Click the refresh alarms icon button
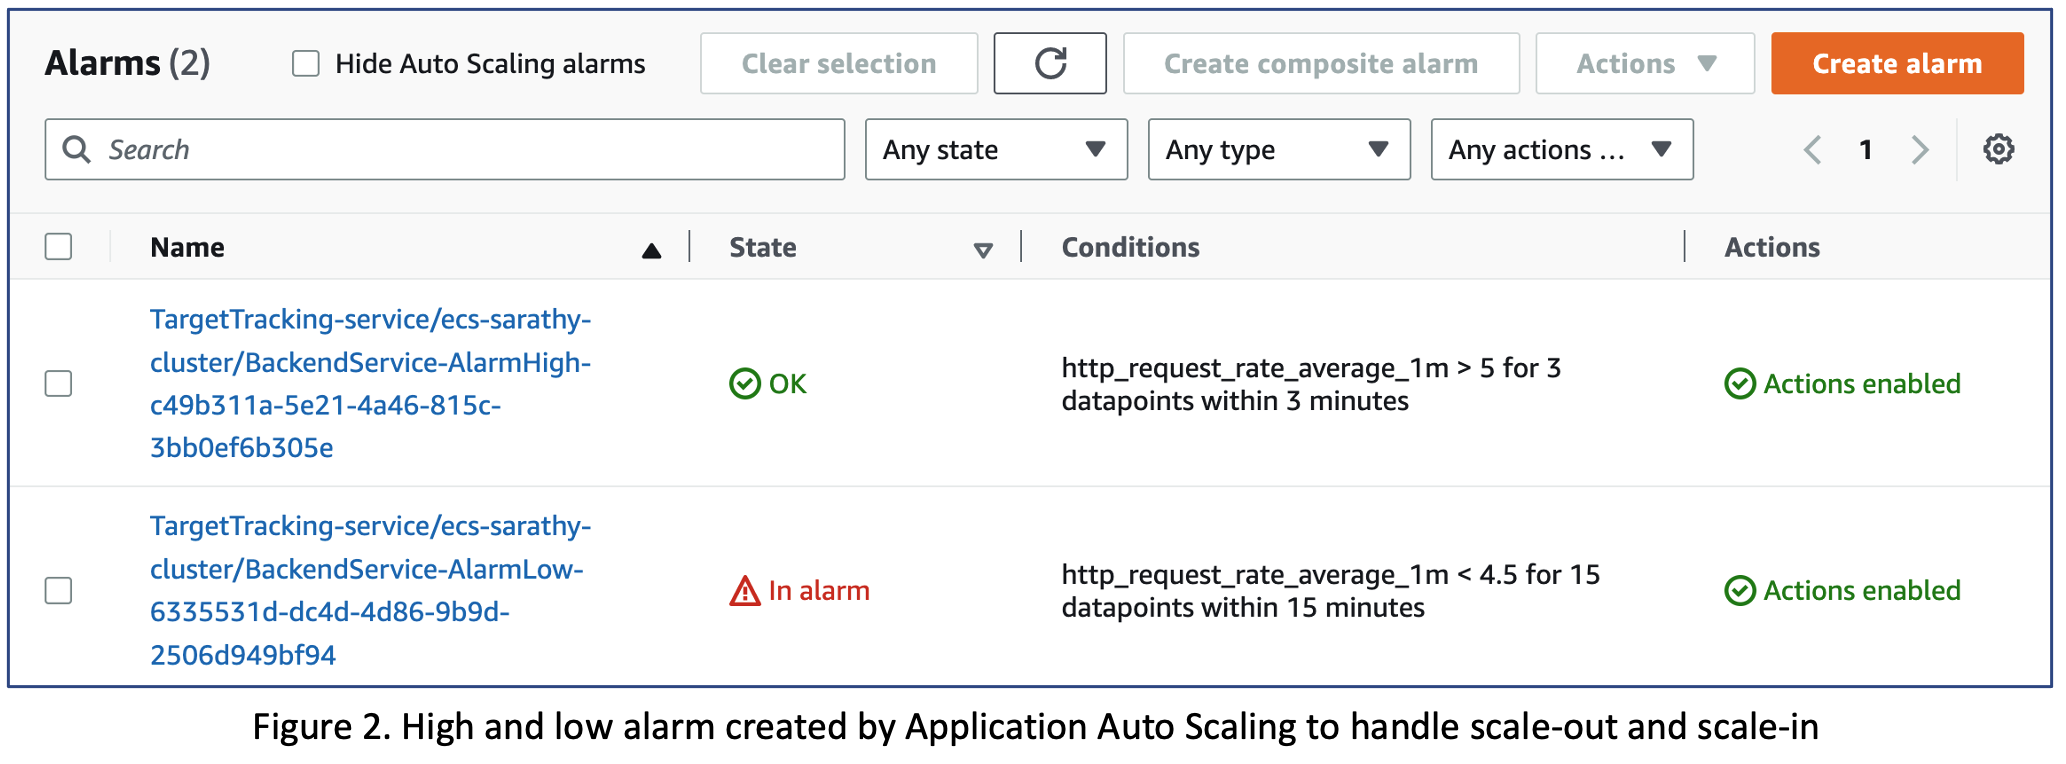The height and width of the screenshot is (764, 2066). (1049, 63)
